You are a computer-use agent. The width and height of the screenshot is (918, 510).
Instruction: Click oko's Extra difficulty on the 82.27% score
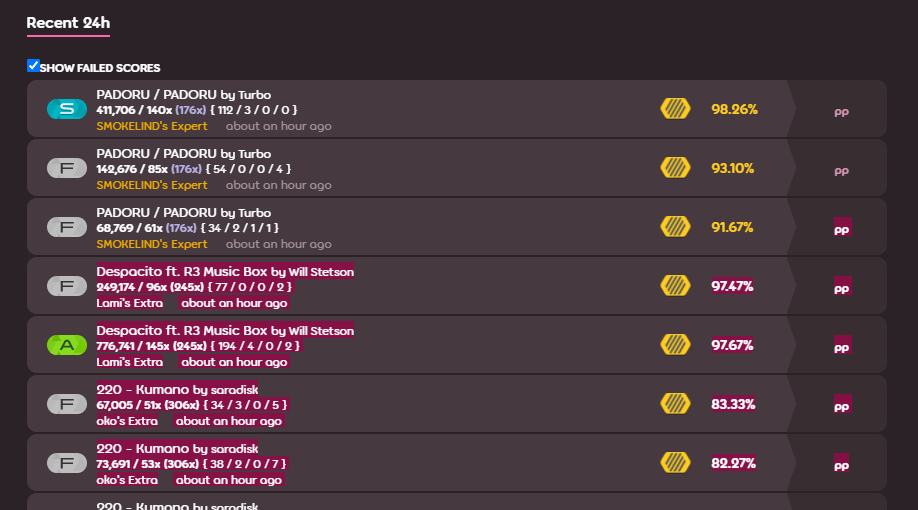[x=127, y=480]
